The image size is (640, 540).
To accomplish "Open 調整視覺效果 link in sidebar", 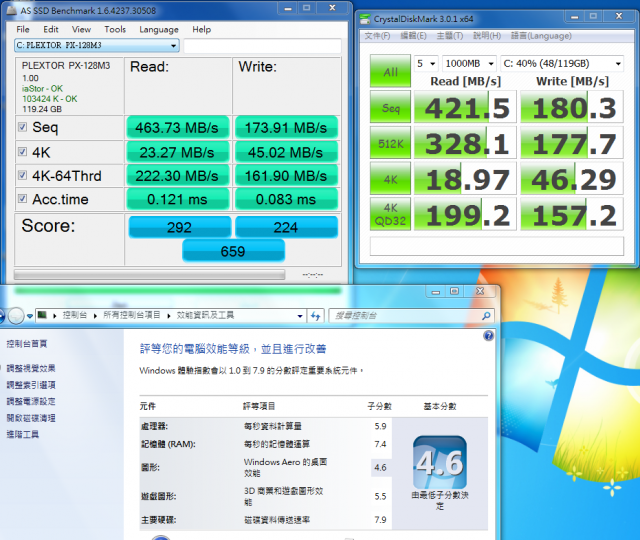I will (x=31, y=368).
